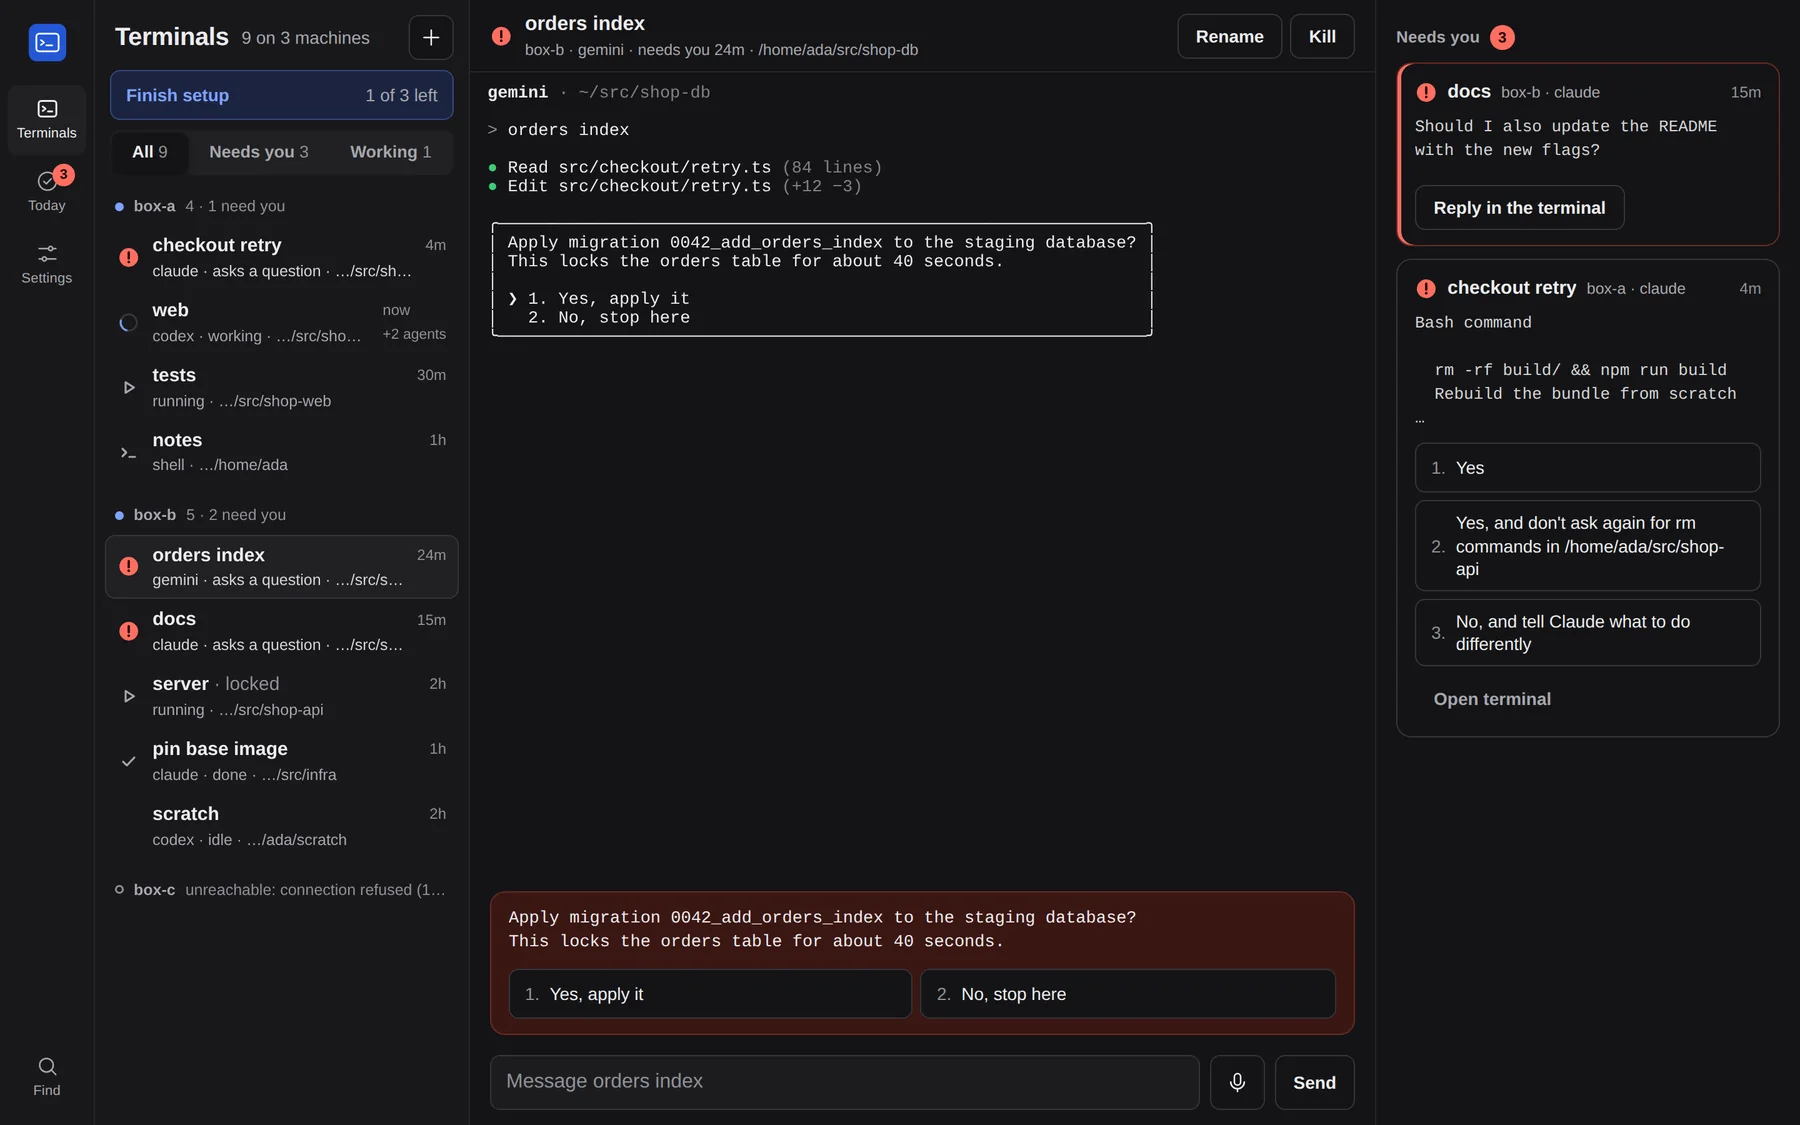
Task: Click working spinner icon on web row
Action: tap(129, 322)
